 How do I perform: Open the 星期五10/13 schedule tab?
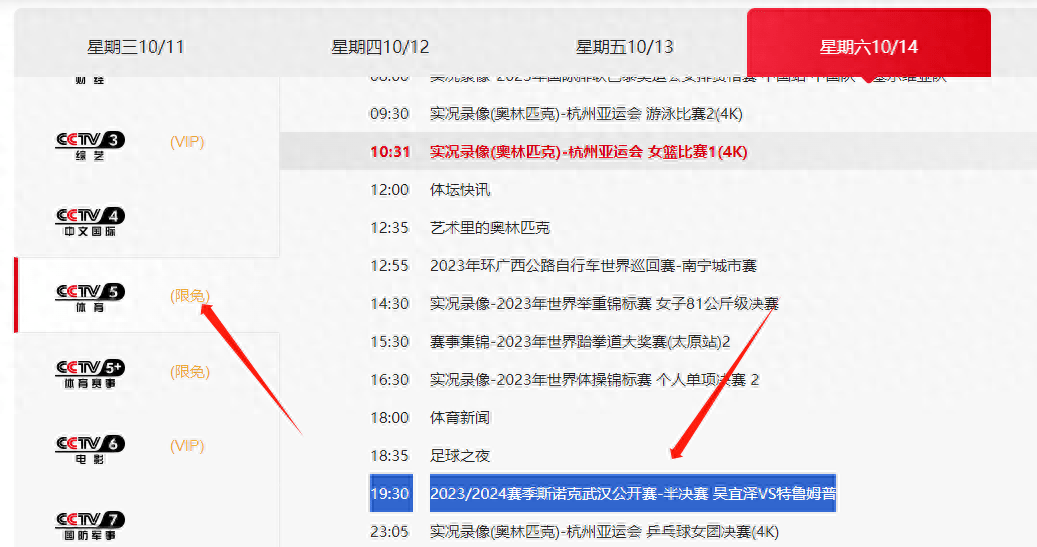[x=624, y=47]
